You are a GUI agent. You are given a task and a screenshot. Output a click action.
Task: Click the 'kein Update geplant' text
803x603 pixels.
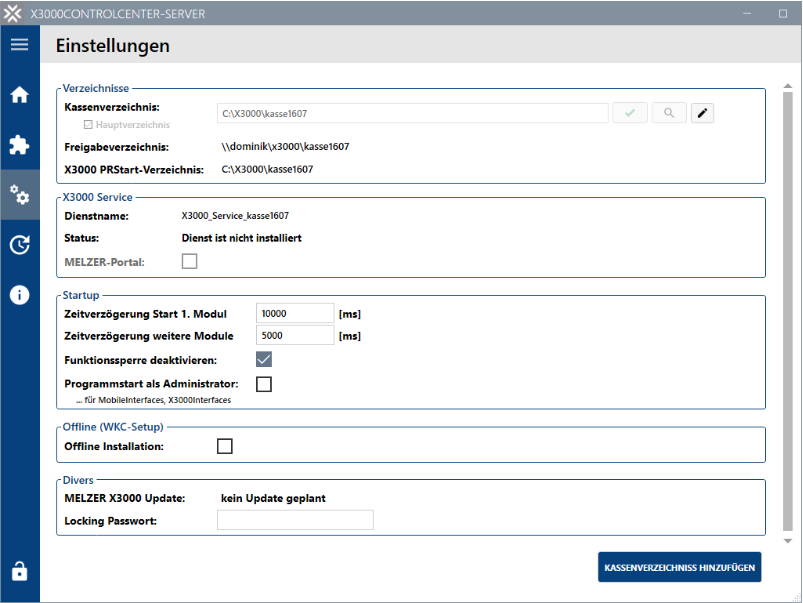pyautogui.click(x=273, y=498)
